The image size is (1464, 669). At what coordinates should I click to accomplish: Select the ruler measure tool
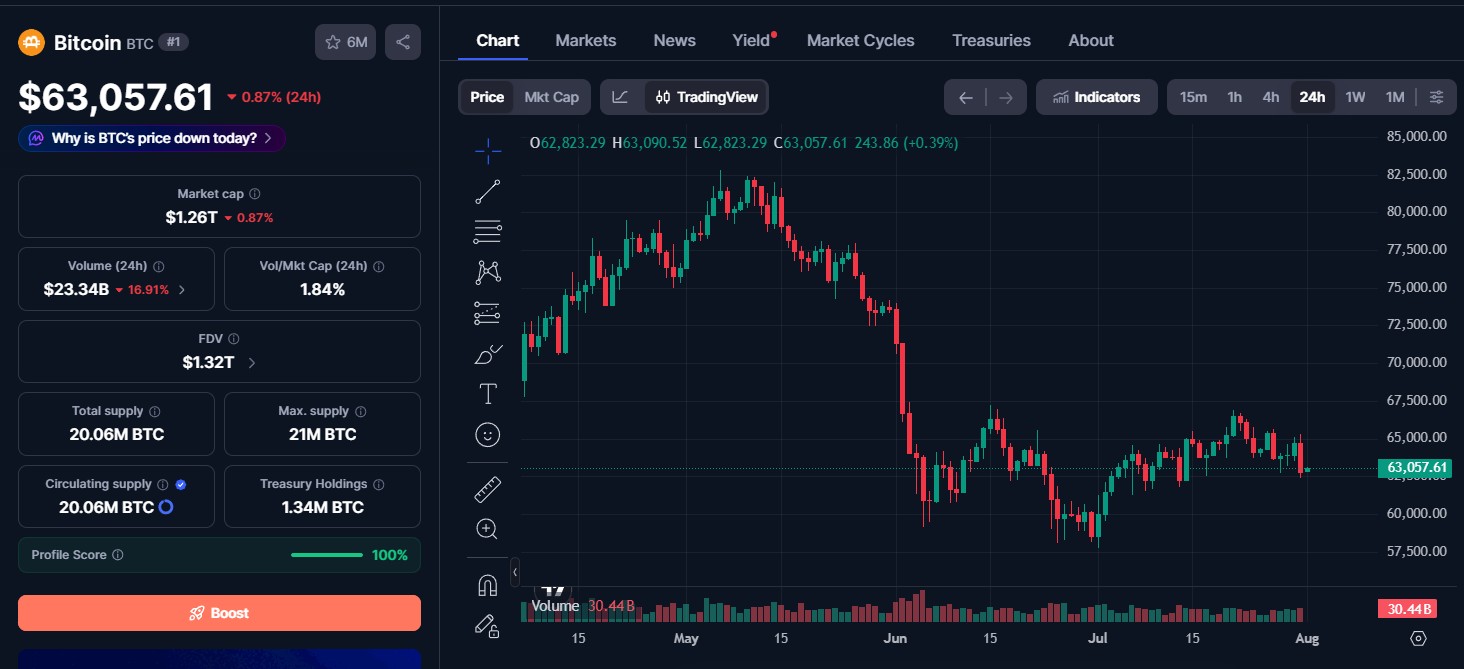(488, 489)
